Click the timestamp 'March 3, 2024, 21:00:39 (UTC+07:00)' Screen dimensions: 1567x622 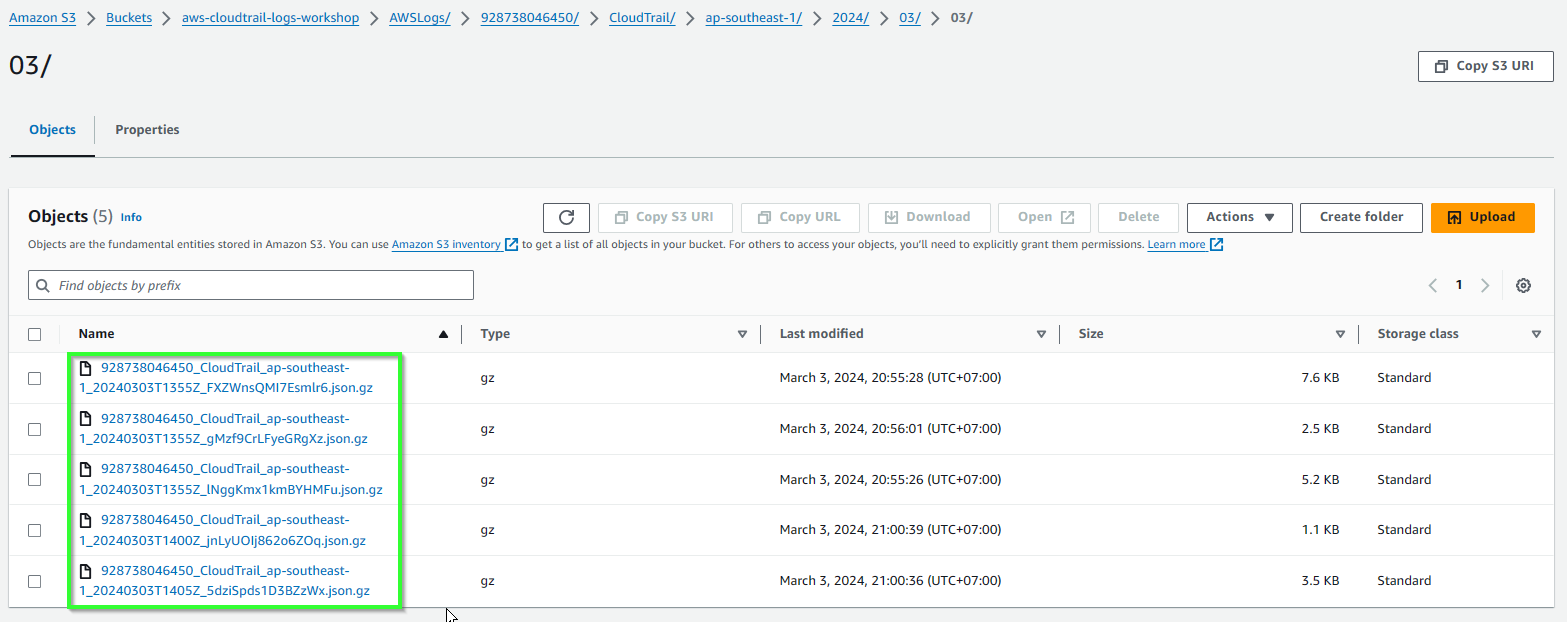click(890, 530)
